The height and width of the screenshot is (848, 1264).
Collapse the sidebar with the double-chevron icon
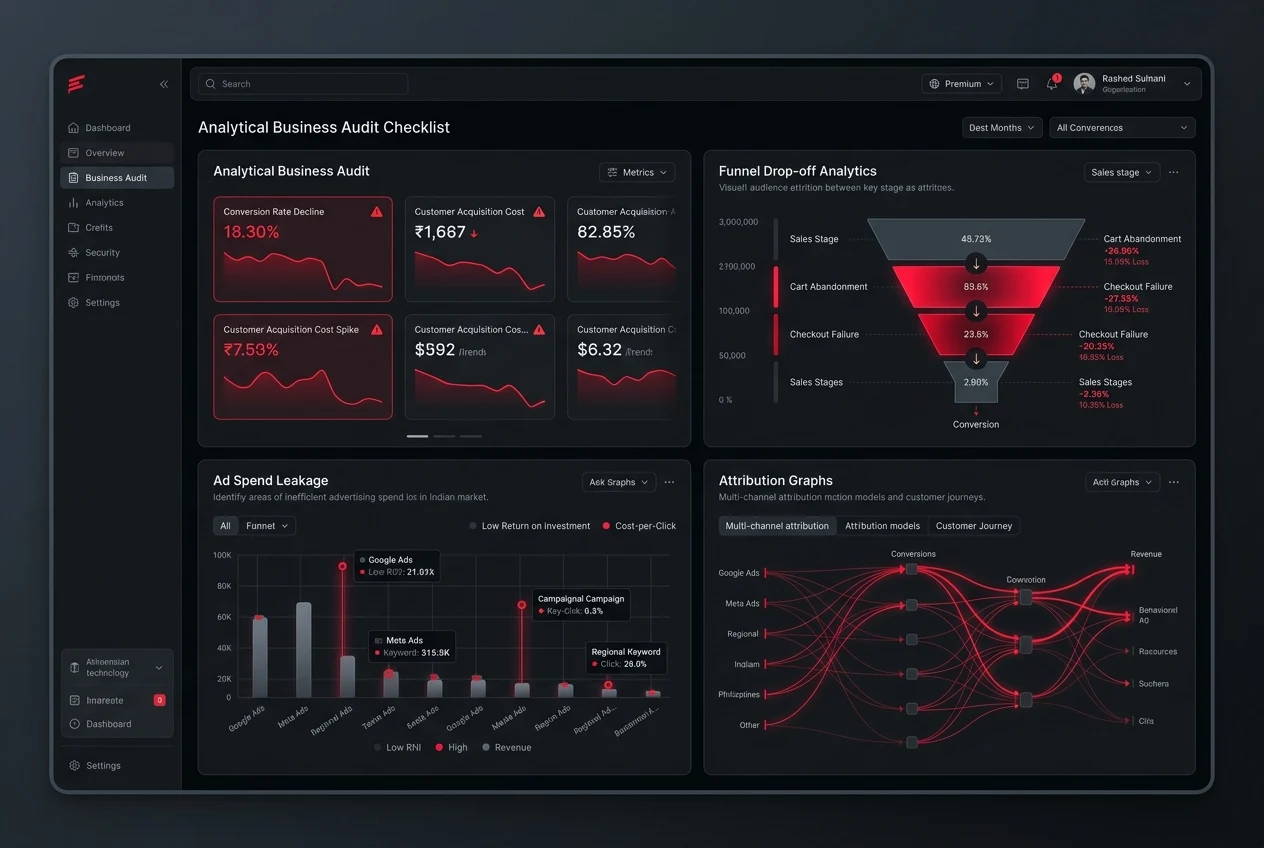[164, 85]
